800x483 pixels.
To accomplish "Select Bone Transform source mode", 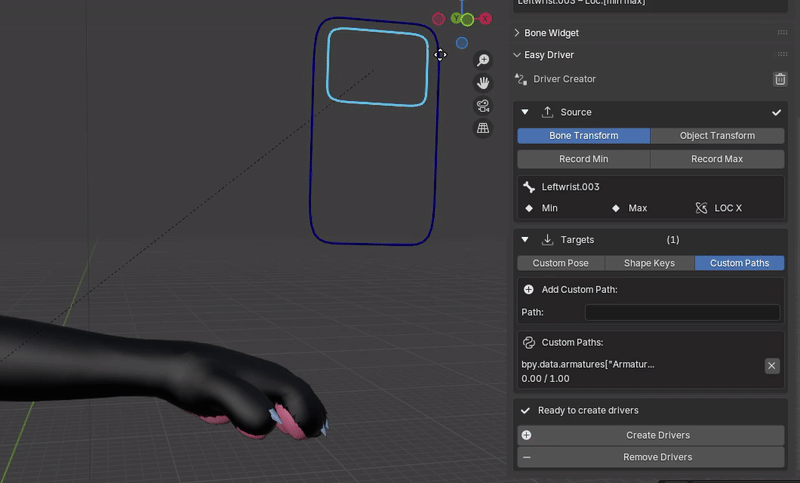I will pyautogui.click(x=584, y=136).
